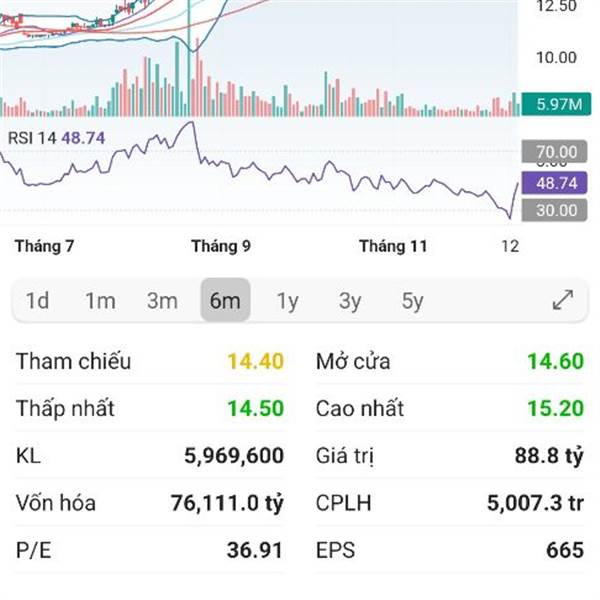
Task: Tap the Tham chiếu value 14.40
Action: click(255, 362)
